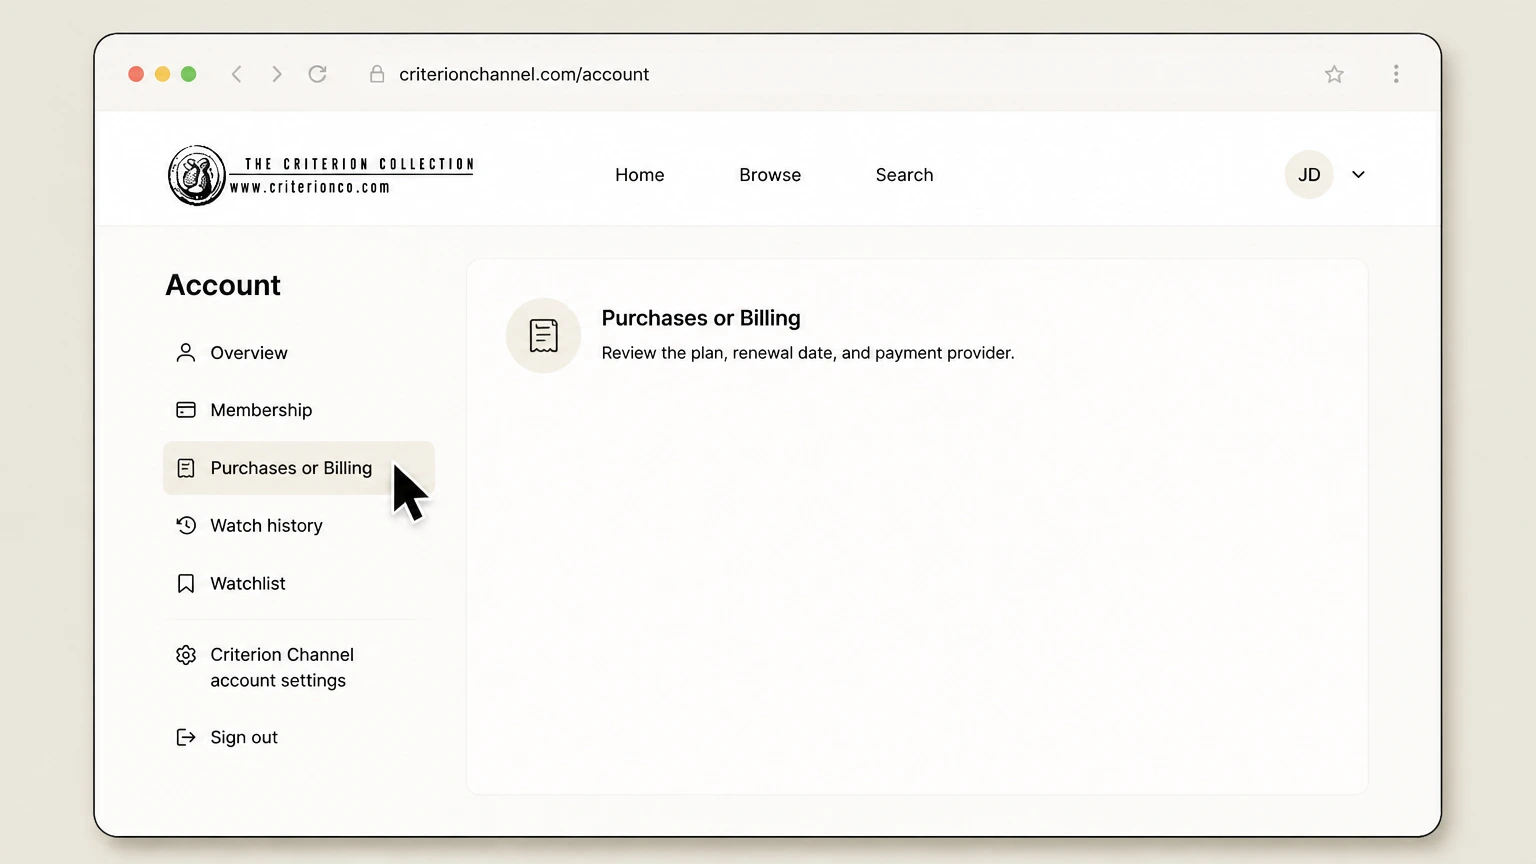The height and width of the screenshot is (864, 1536).
Task: Click the text "Review the plan, renewal date, and payment provider."
Action: coord(808,353)
